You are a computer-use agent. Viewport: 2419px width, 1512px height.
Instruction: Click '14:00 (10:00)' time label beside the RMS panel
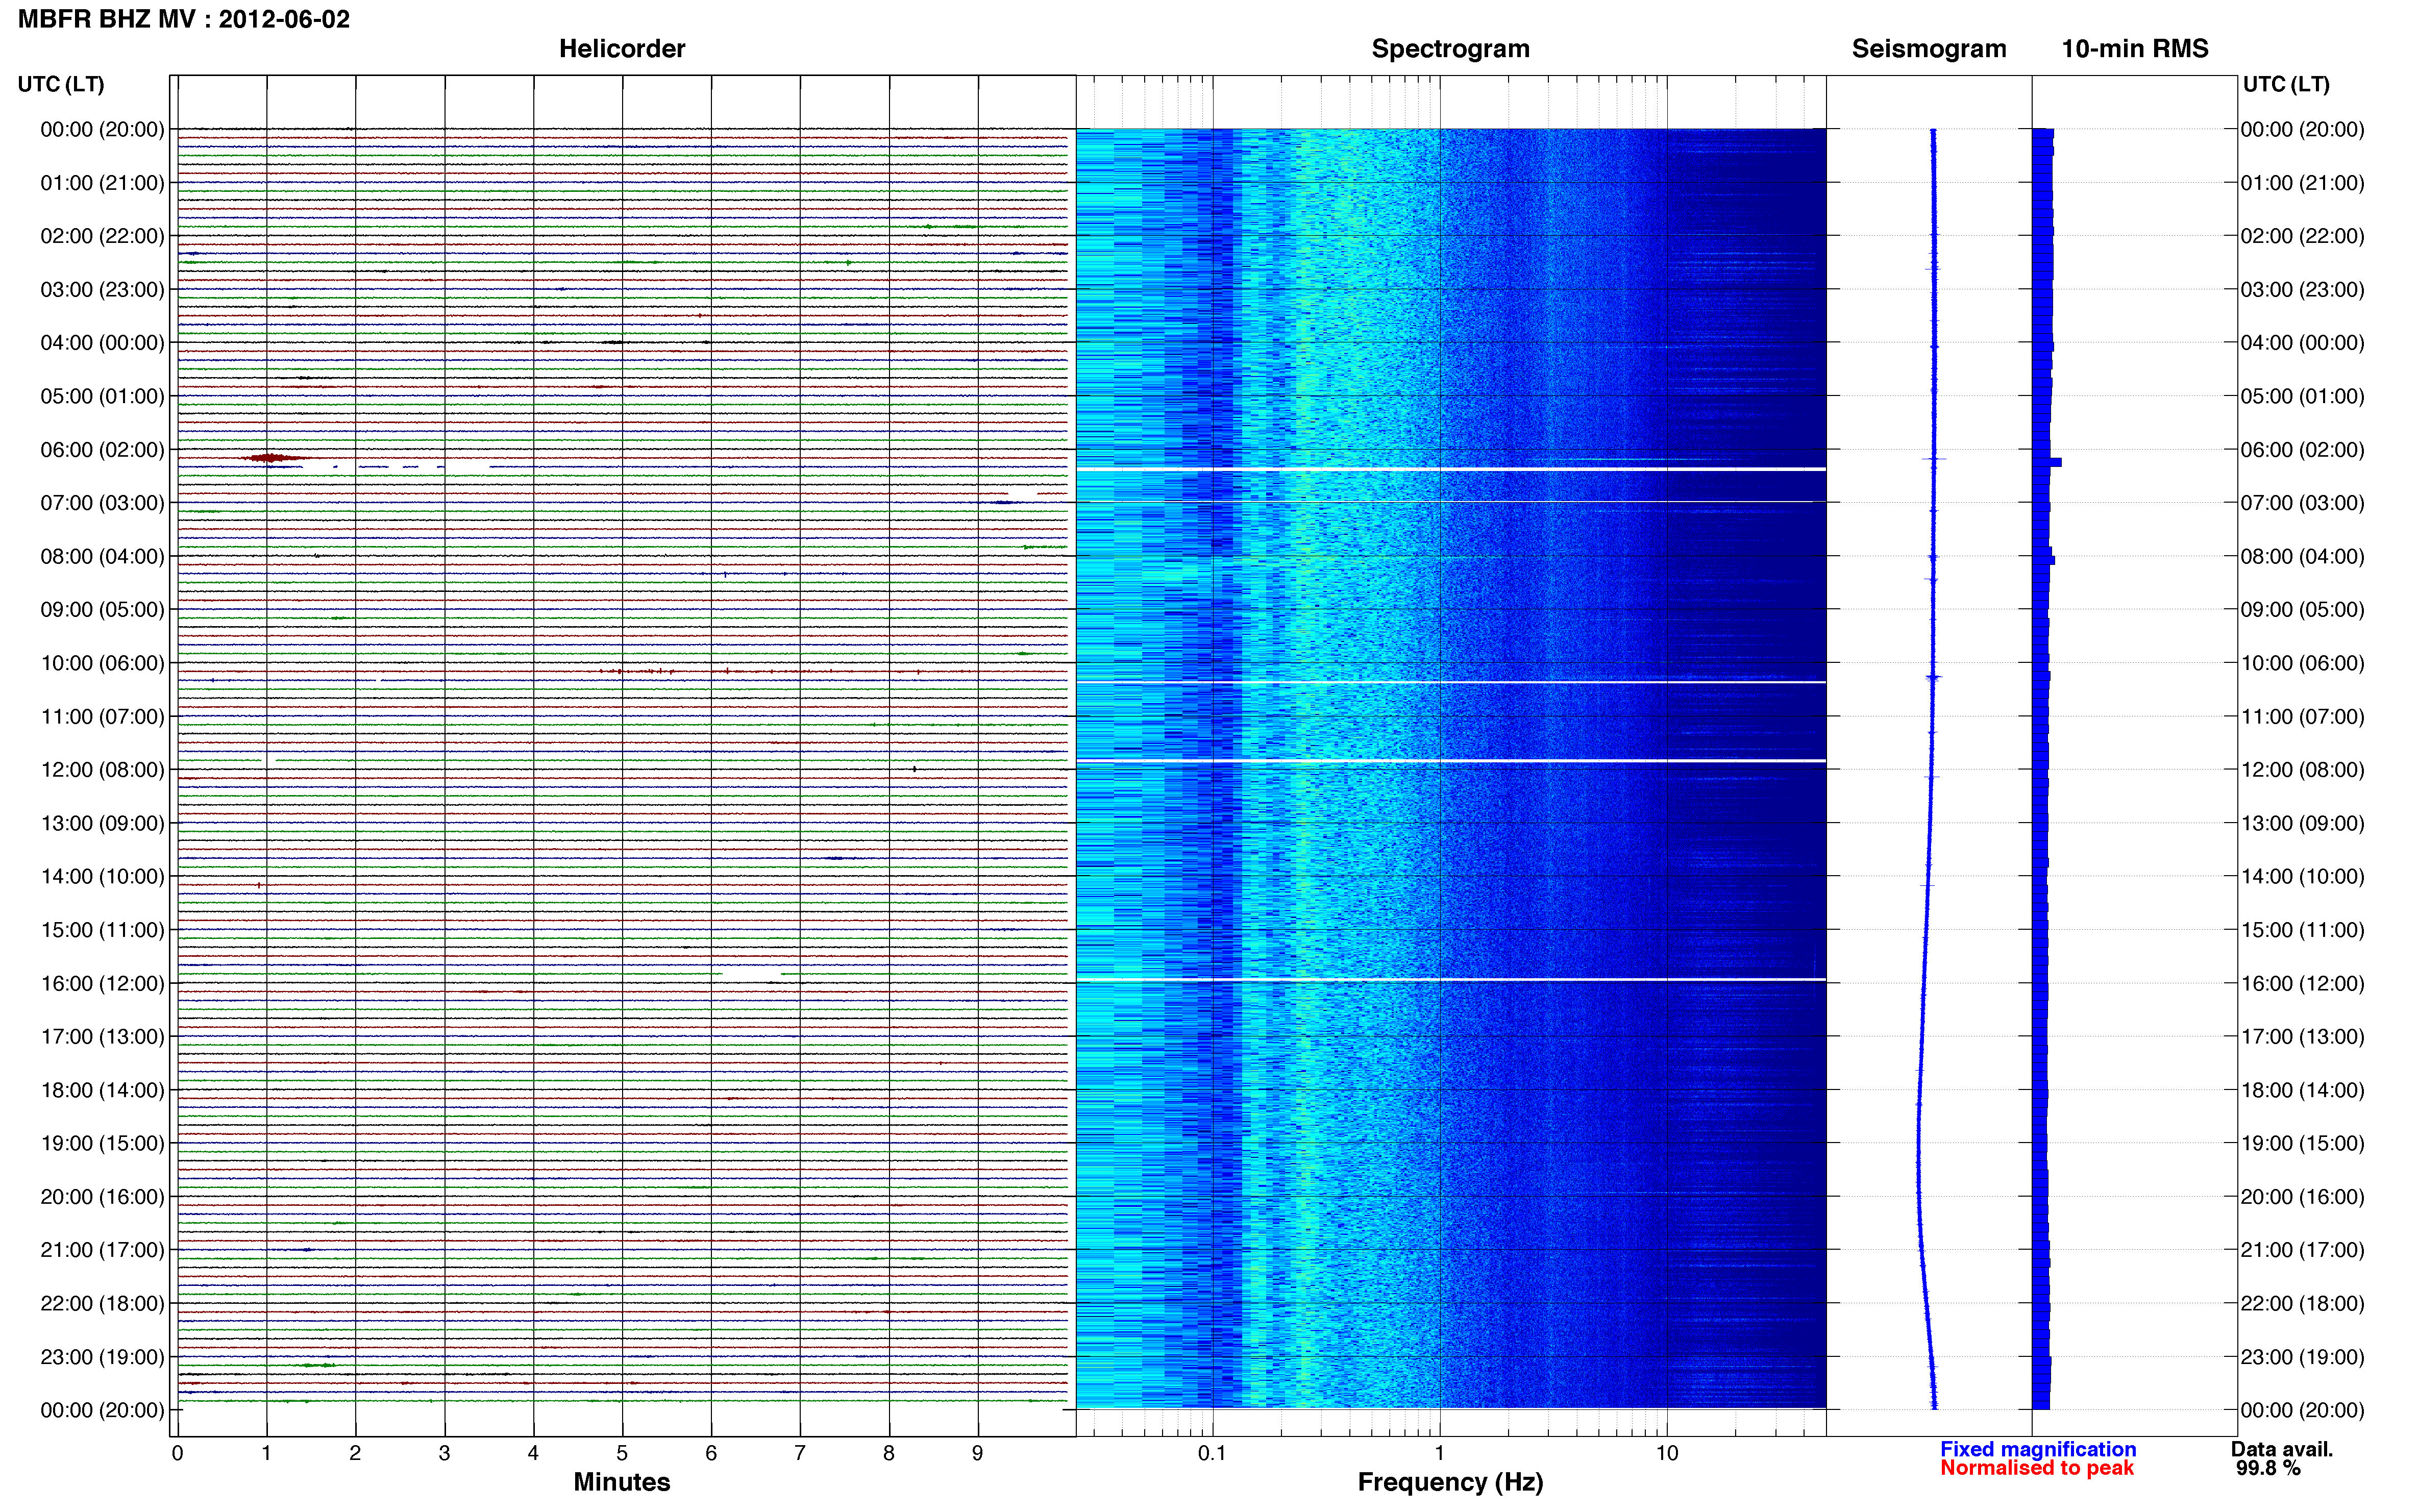click(2302, 876)
